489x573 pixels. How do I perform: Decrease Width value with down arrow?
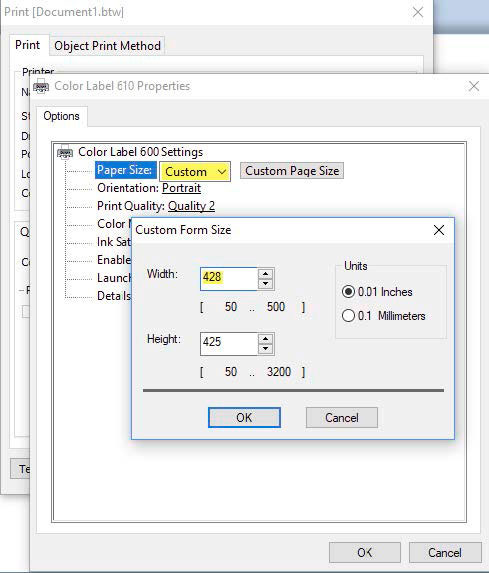[265, 284]
